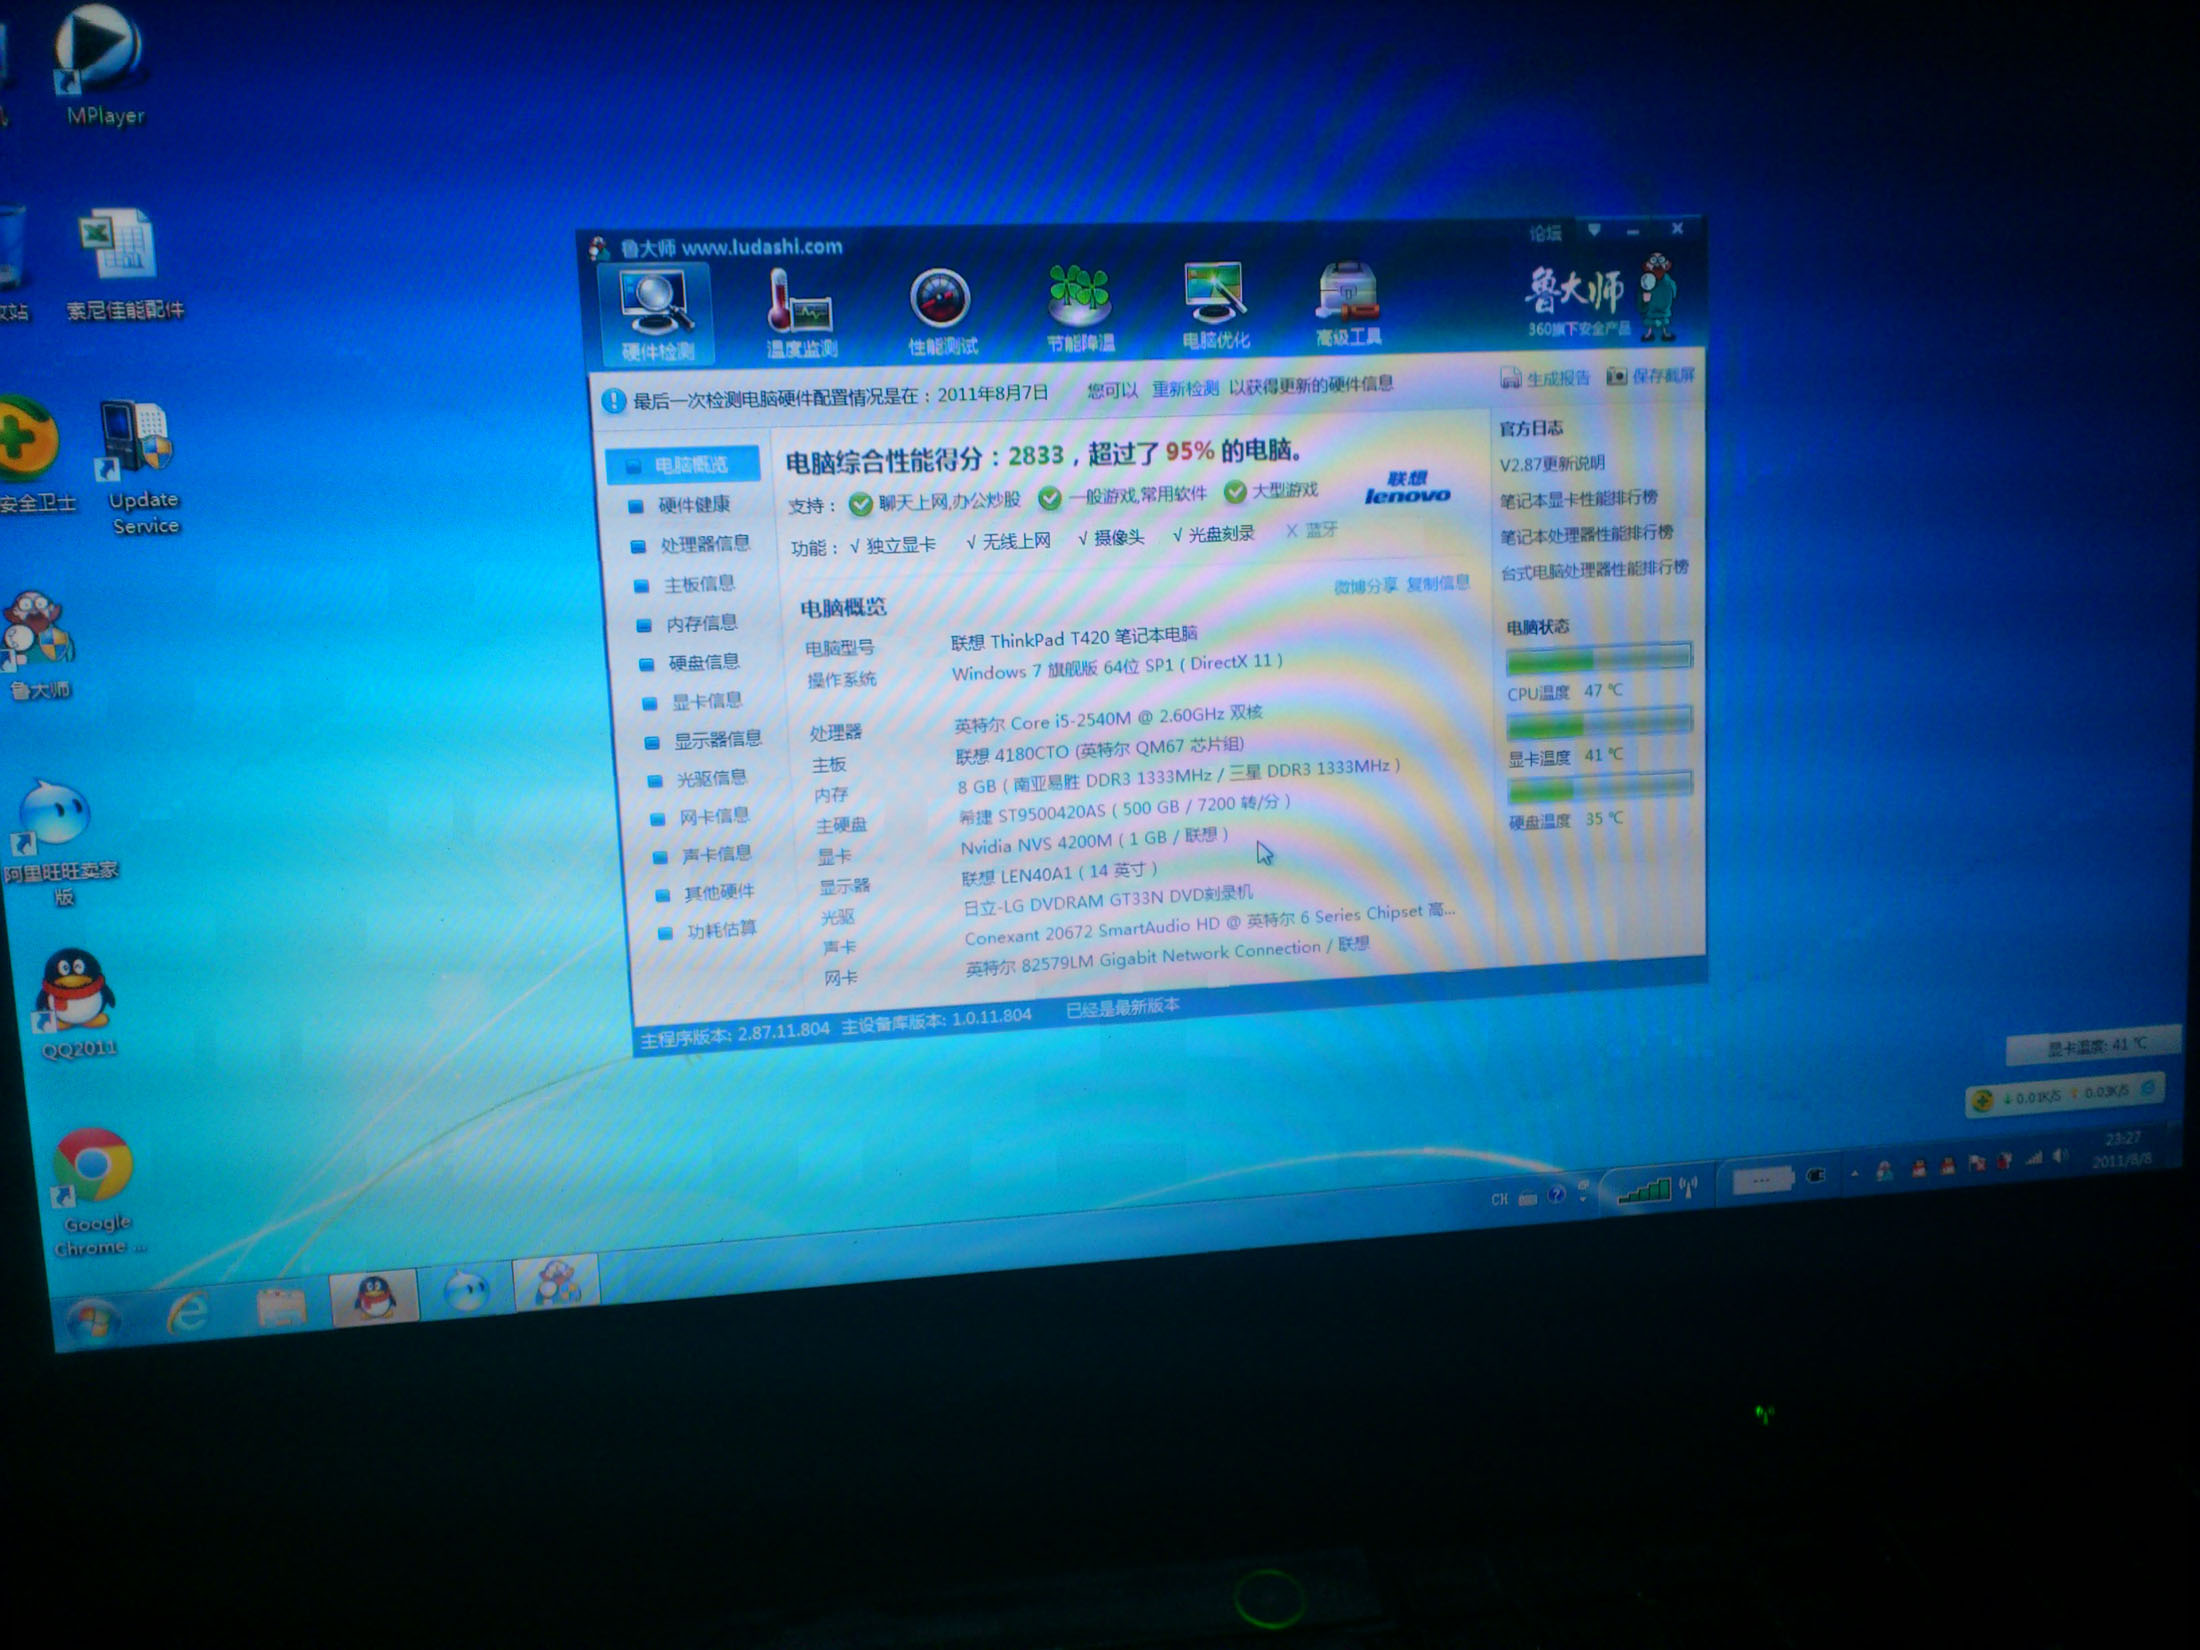Select 主板信息 in the sidebar

[x=686, y=584]
